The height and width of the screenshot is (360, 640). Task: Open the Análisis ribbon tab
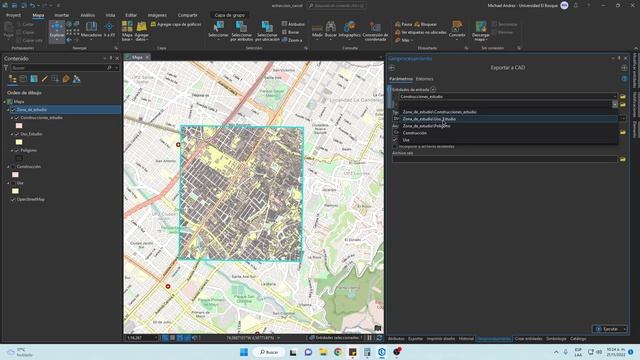(88, 15)
